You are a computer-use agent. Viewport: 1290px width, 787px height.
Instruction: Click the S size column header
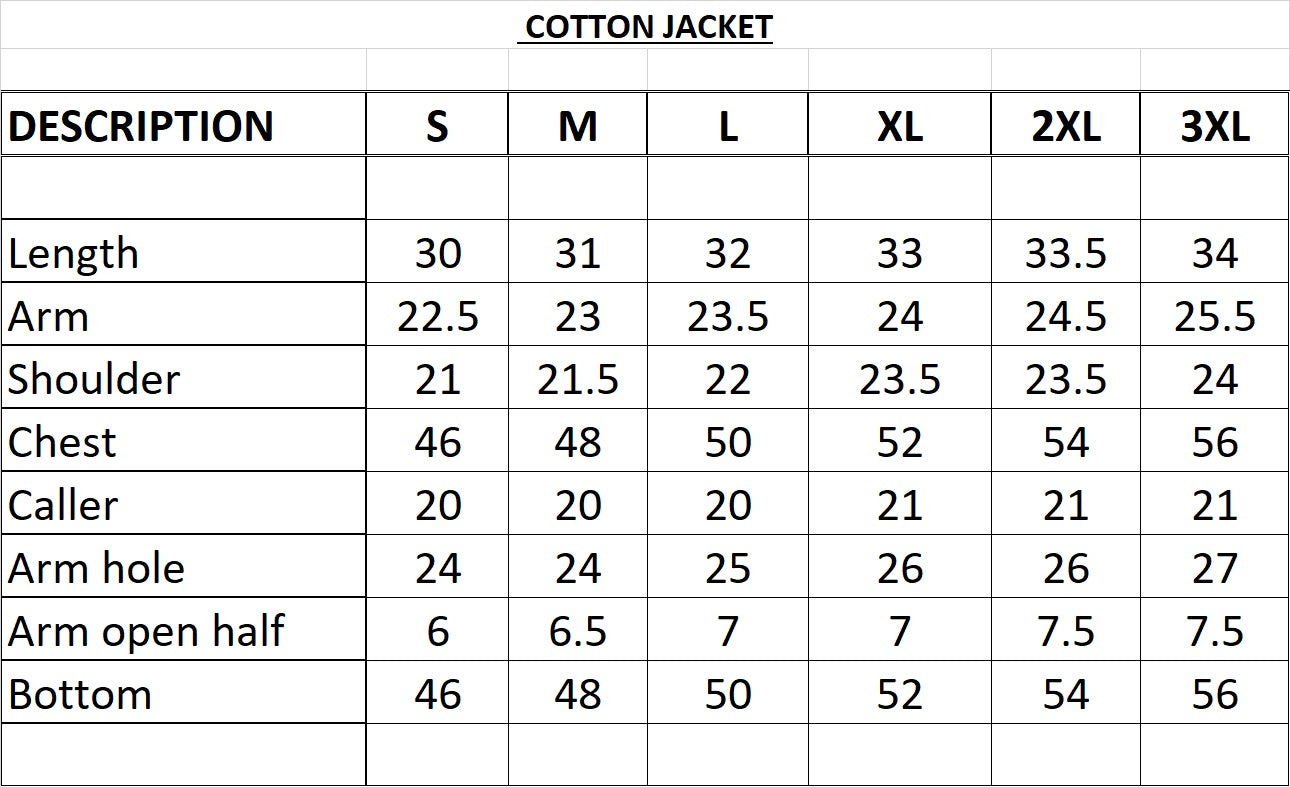pos(437,127)
